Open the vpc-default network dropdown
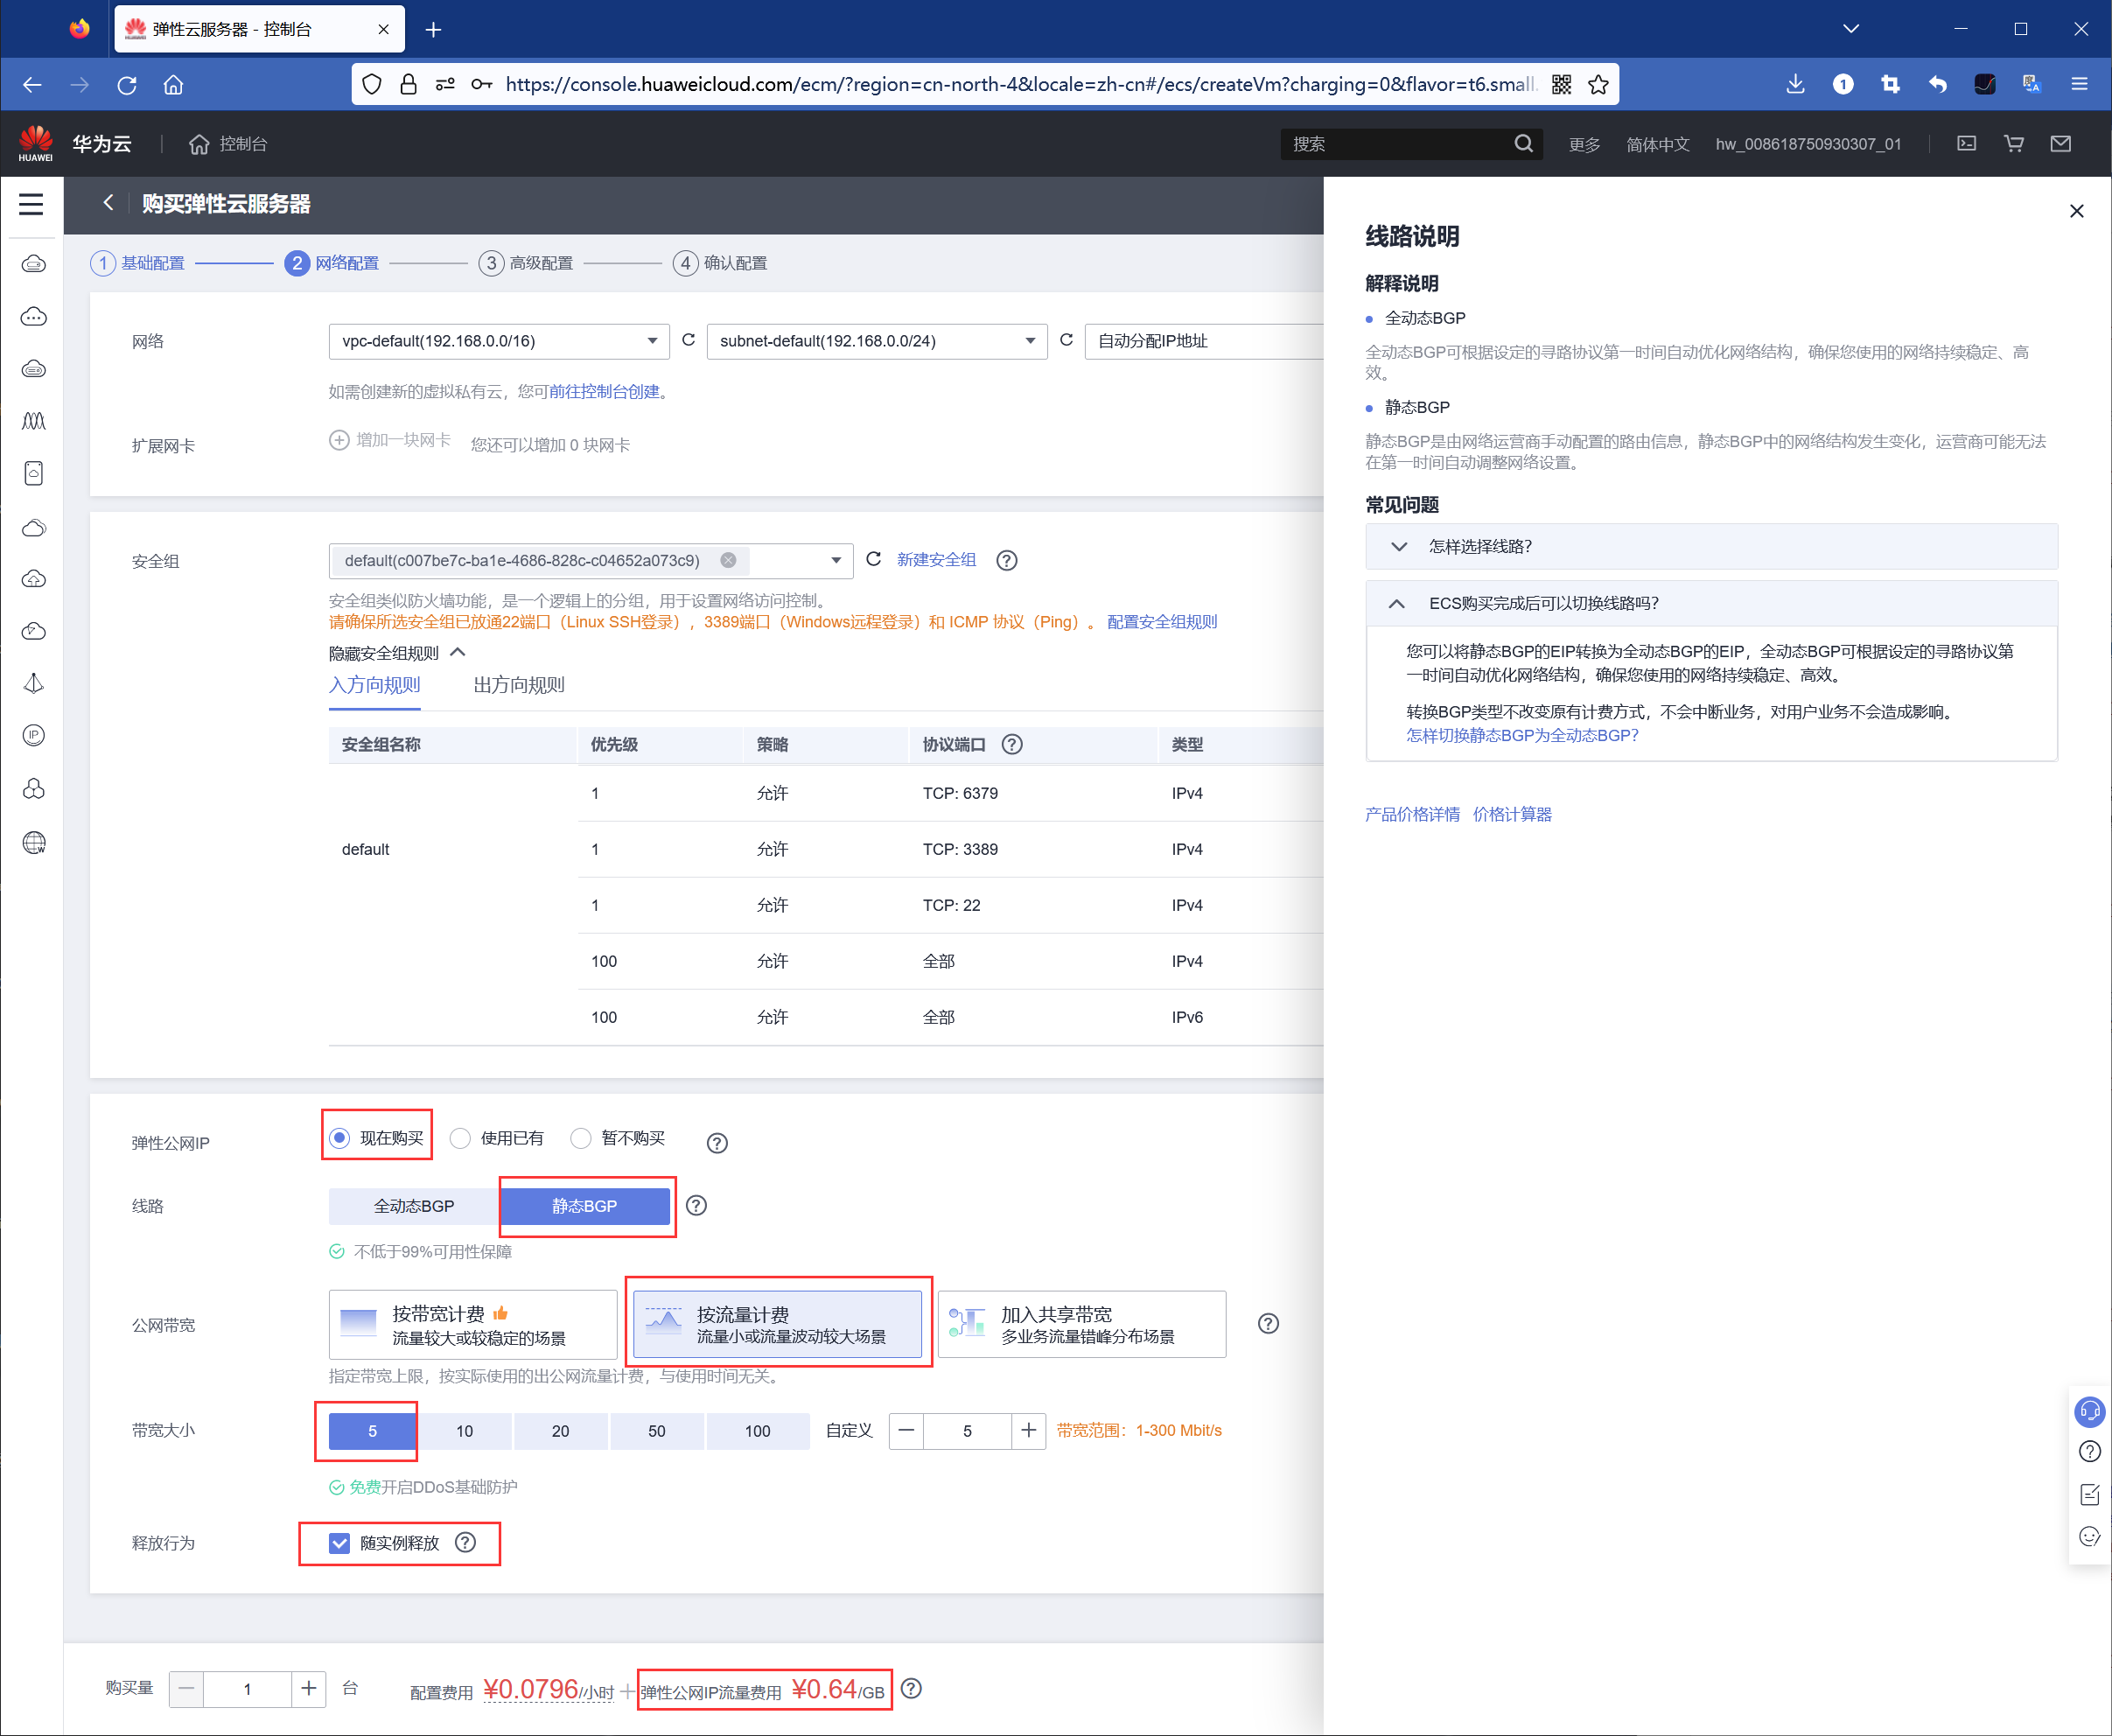The height and width of the screenshot is (1736, 2112). coord(498,341)
